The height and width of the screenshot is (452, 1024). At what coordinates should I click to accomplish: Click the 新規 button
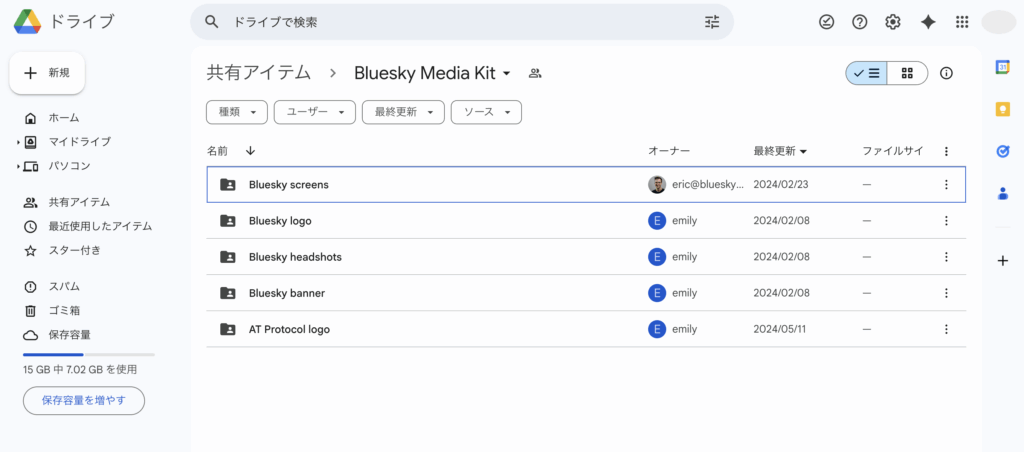point(47,73)
